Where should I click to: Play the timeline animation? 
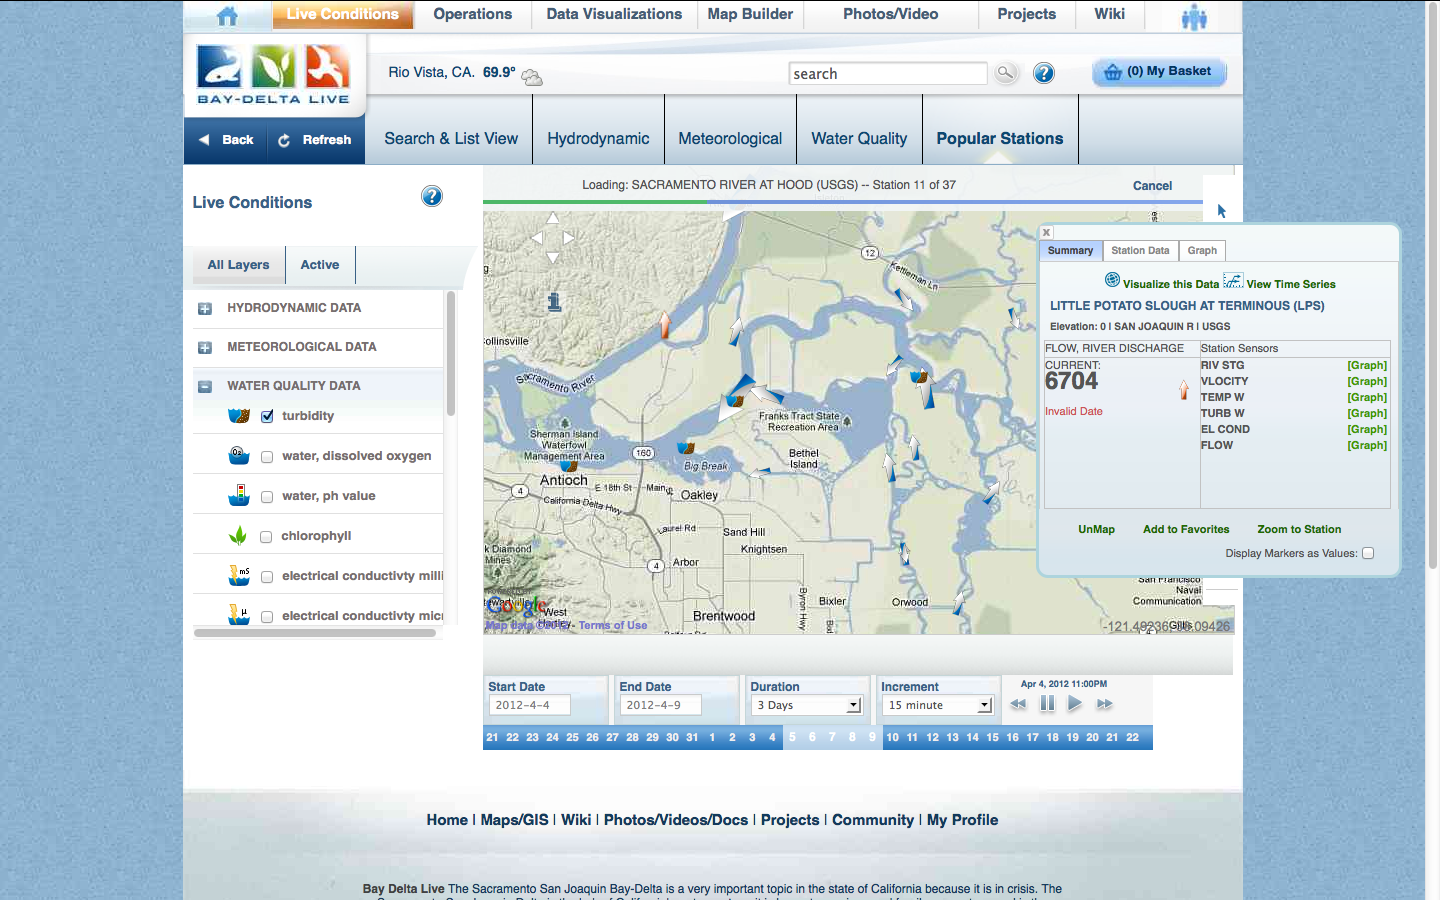[1075, 703]
